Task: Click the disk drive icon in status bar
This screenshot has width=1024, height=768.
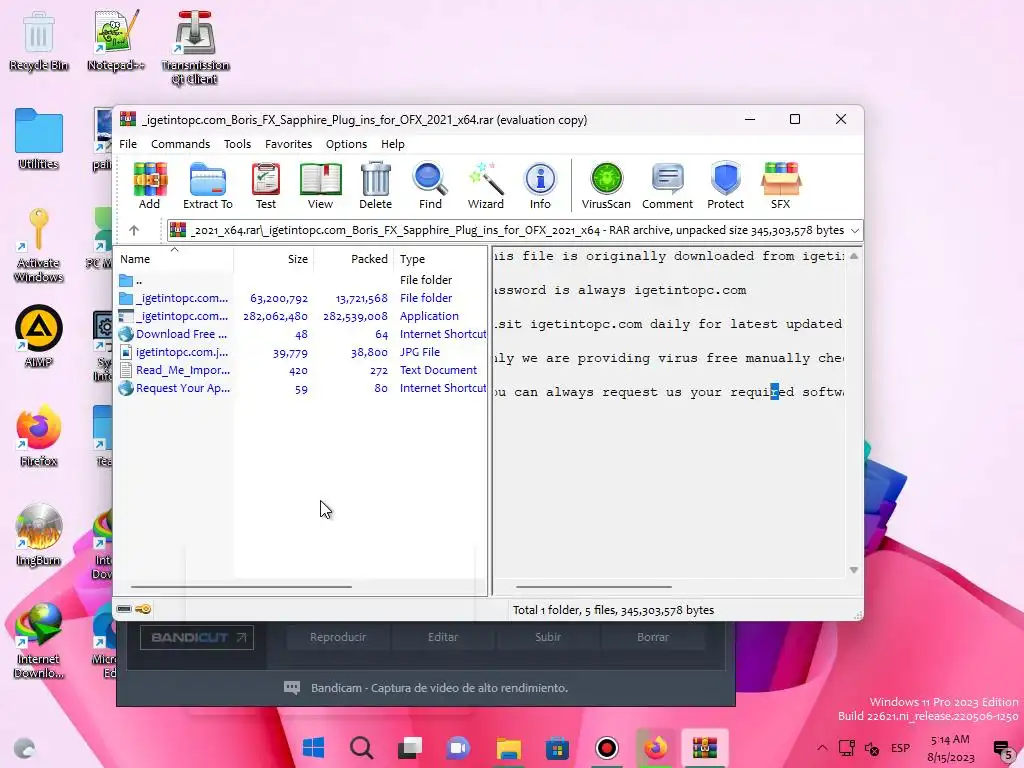Action: [x=124, y=609]
